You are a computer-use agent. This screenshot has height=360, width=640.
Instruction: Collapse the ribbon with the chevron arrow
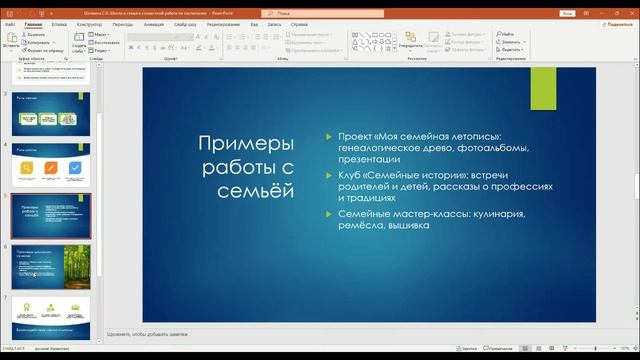coord(635,59)
